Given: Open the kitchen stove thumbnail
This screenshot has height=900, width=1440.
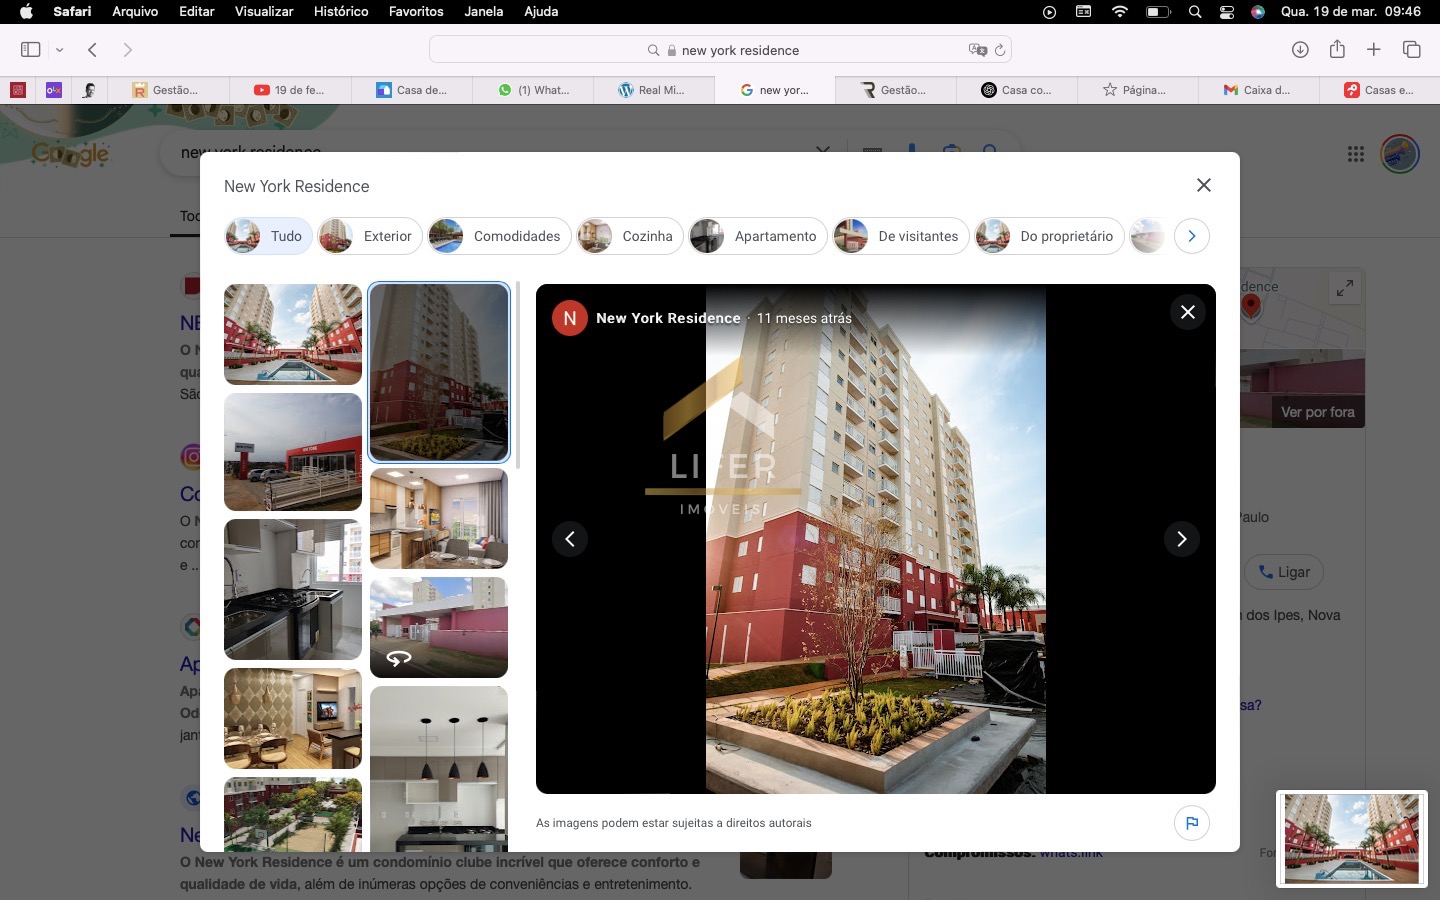Looking at the screenshot, I should [x=293, y=589].
